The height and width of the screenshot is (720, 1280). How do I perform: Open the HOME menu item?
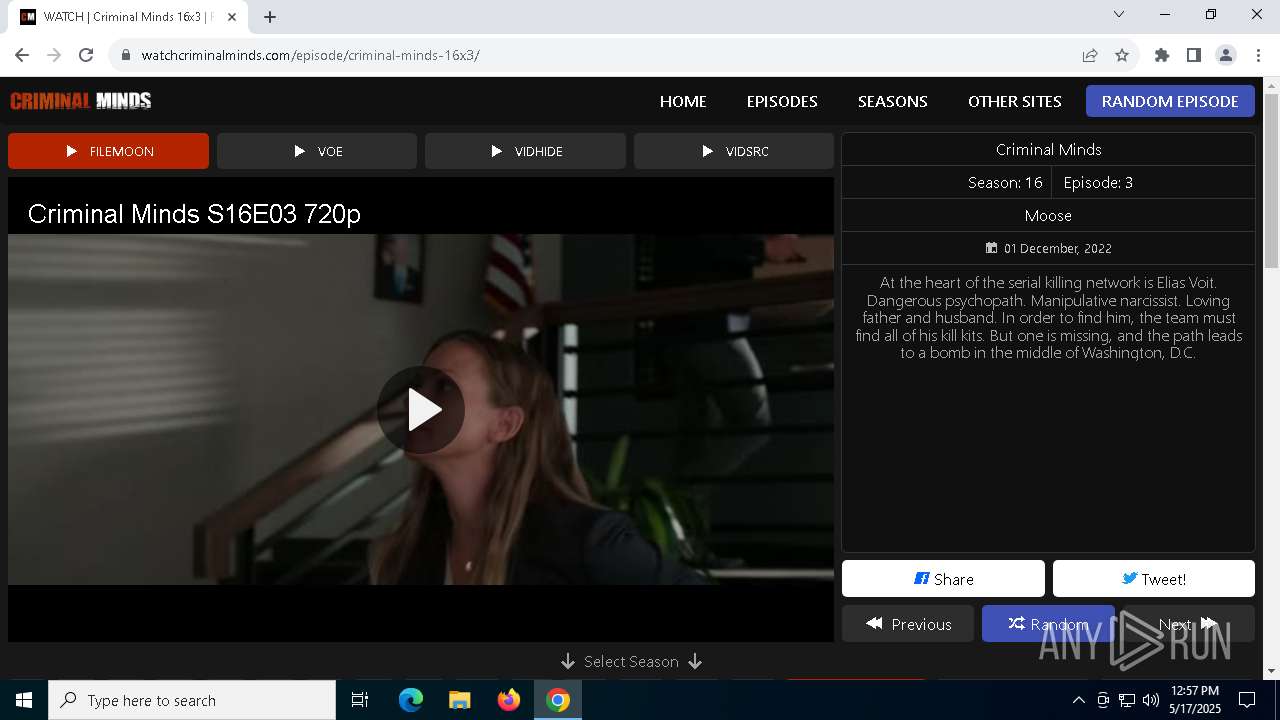tap(683, 101)
